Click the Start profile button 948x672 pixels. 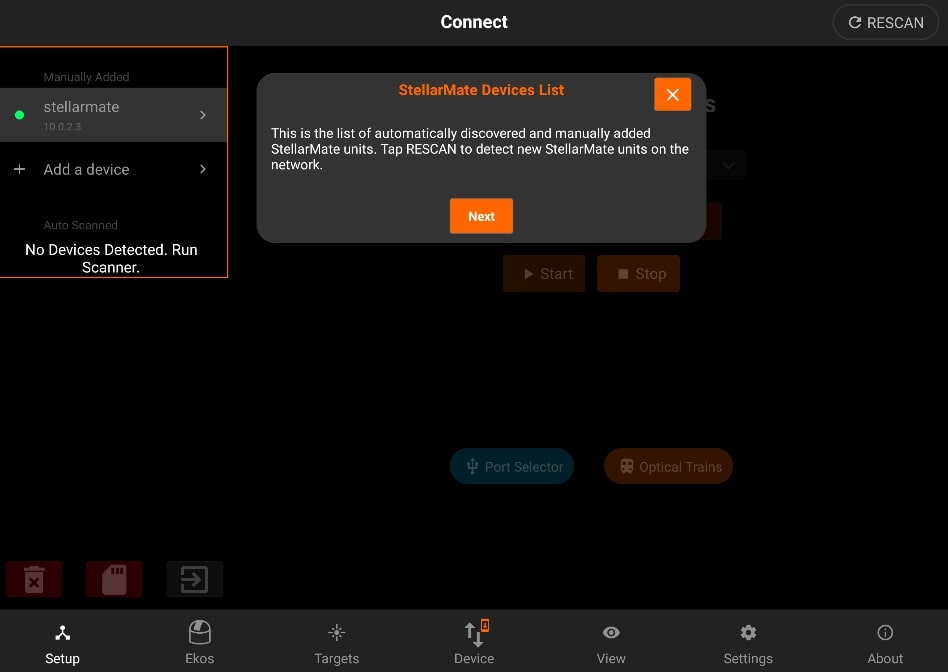click(544, 273)
